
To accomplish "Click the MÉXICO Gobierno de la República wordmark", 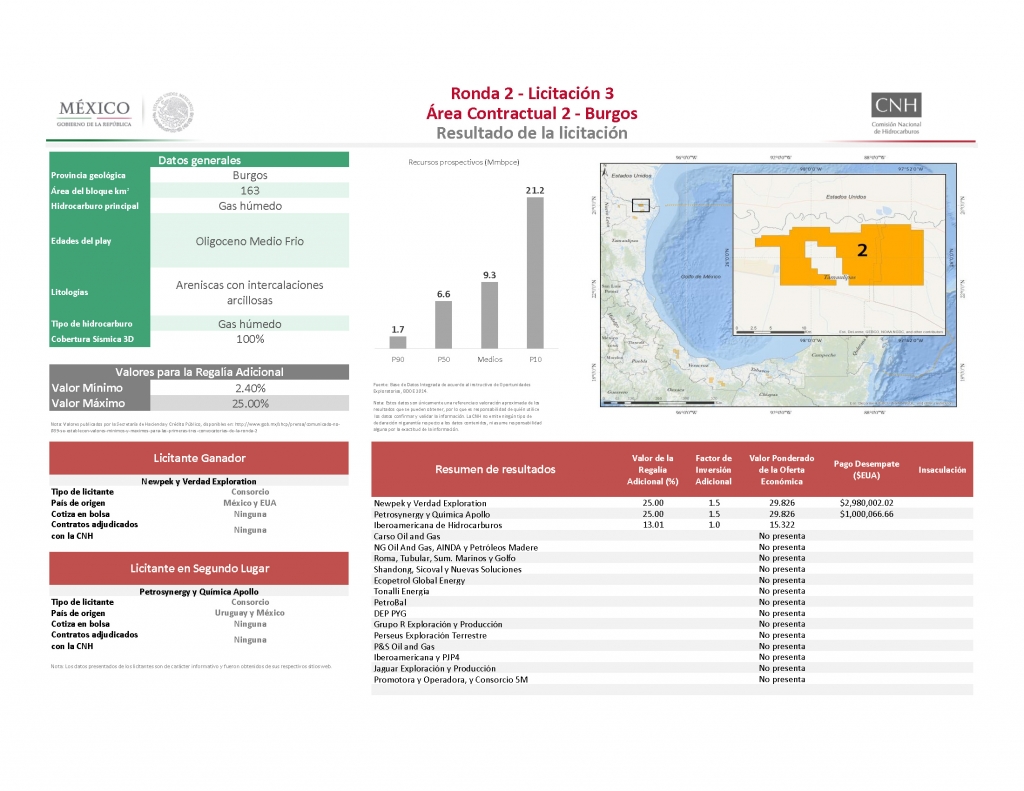I will point(94,112).
